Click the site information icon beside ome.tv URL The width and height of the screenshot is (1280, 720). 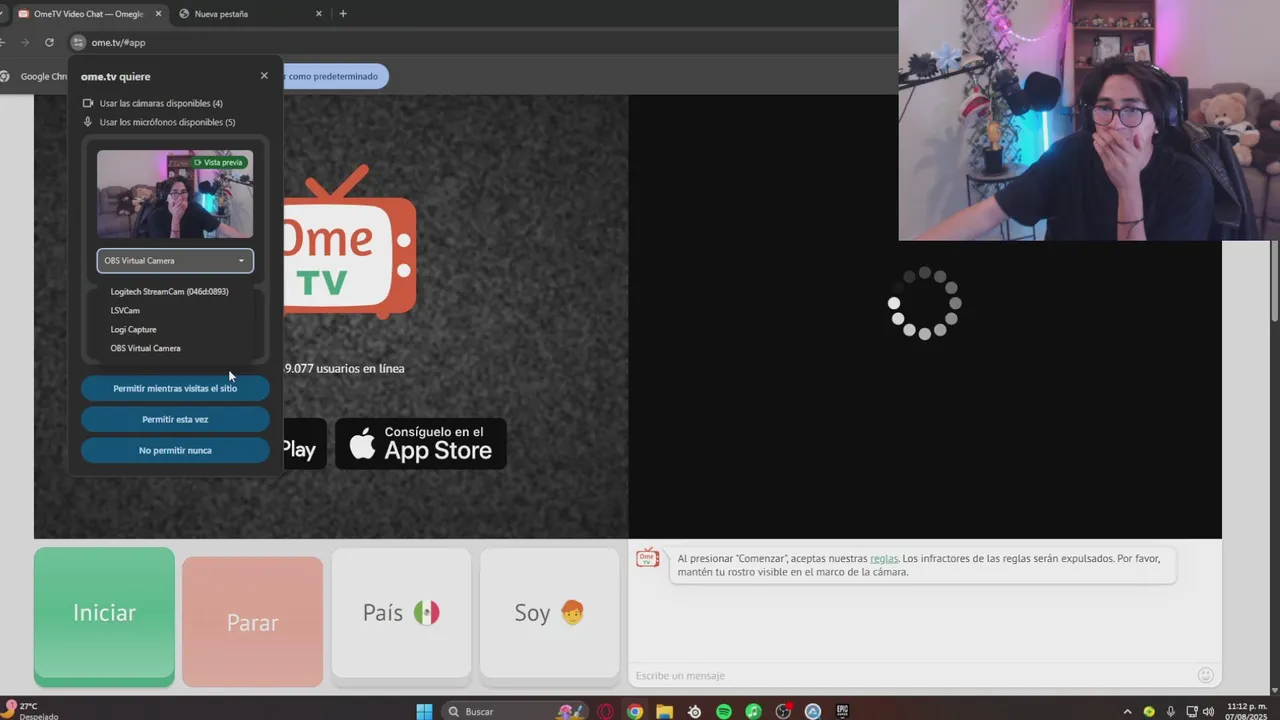click(78, 42)
